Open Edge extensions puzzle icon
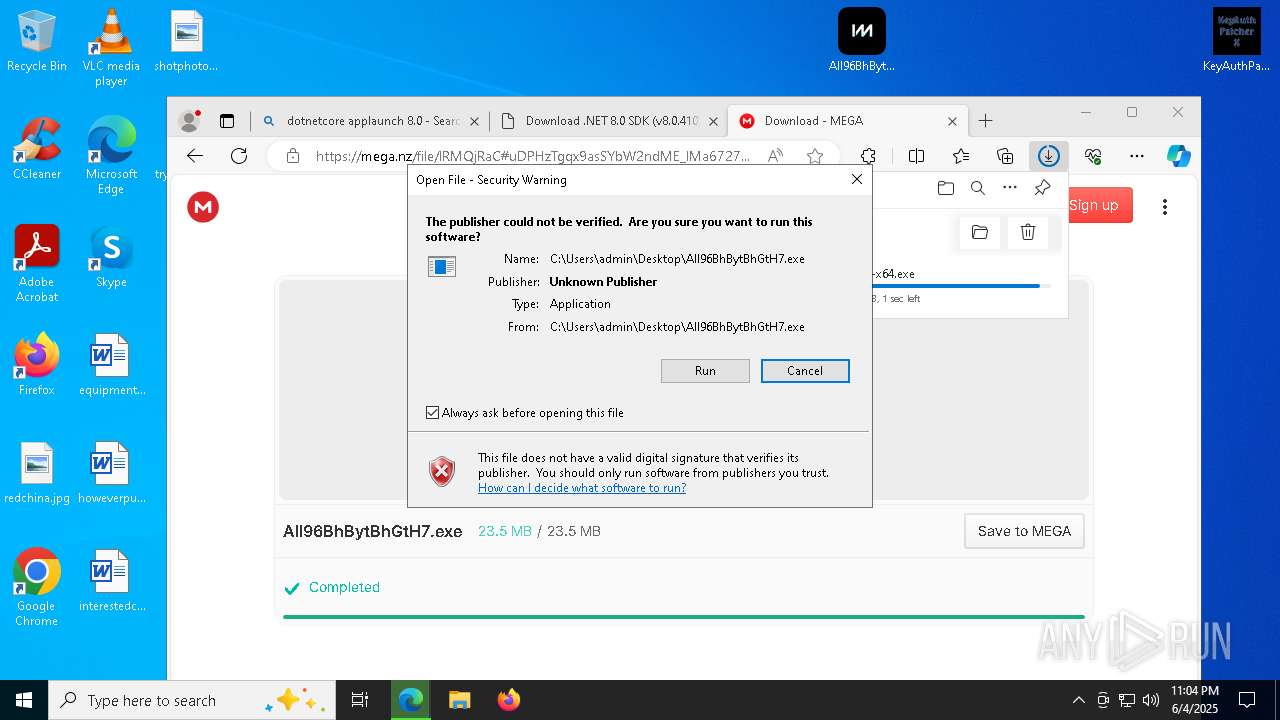This screenshot has height=720, width=1280. coord(868,156)
